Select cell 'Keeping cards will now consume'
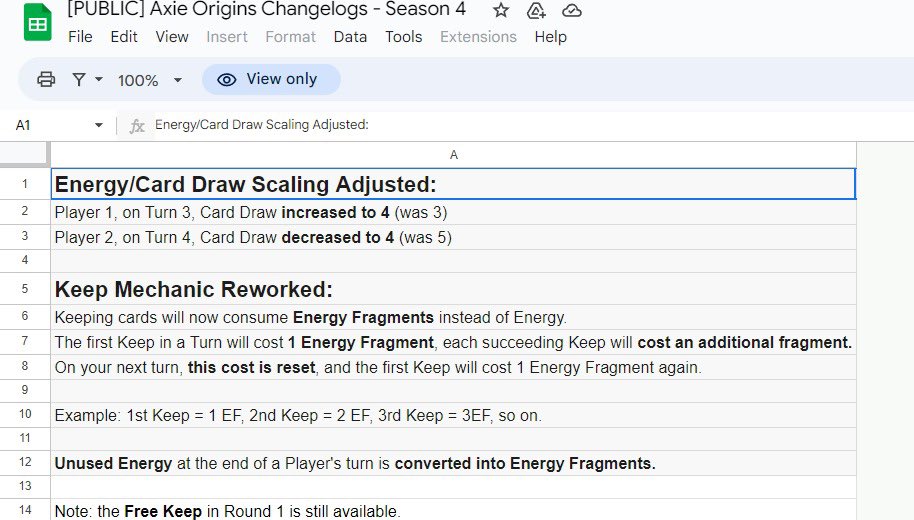This screenshot has height=520, width=914. (454, 317)
